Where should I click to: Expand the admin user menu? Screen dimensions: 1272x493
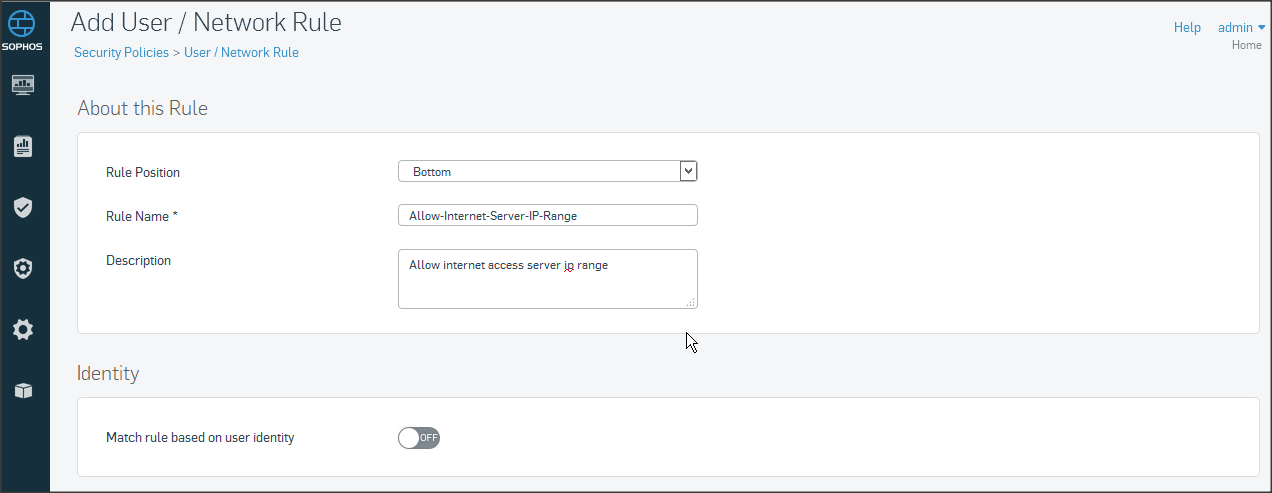(x=1241, y=27)
